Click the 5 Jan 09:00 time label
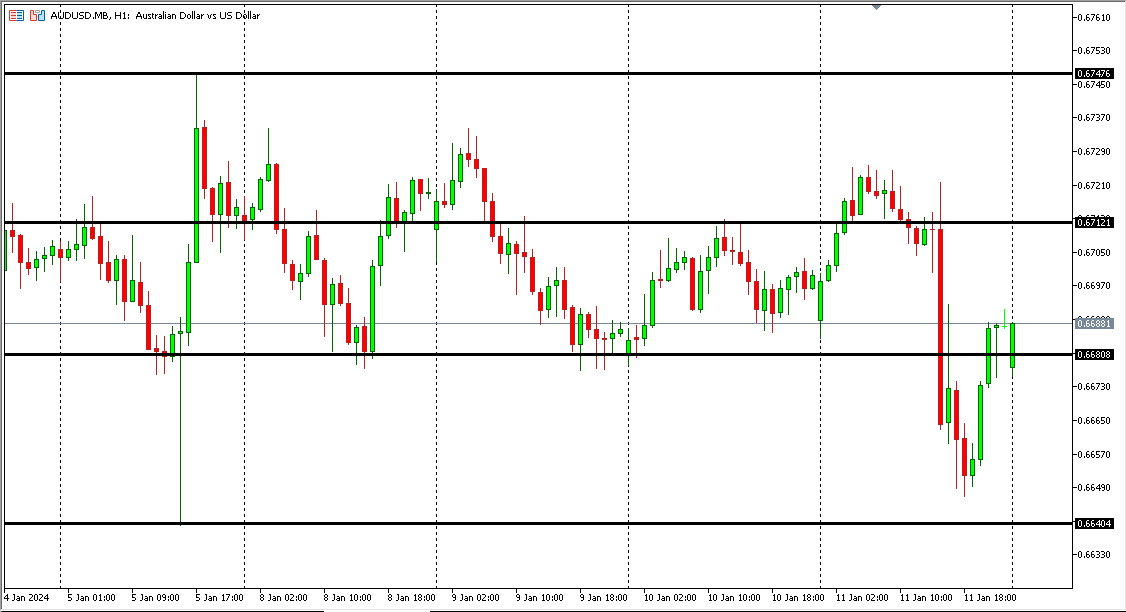 click(x=155, y=598)
